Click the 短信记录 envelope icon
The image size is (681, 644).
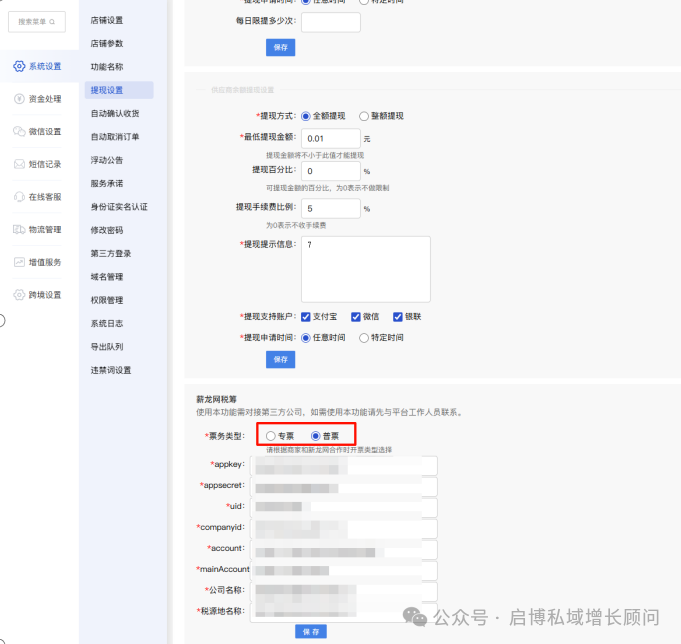(x=19, y=164)
